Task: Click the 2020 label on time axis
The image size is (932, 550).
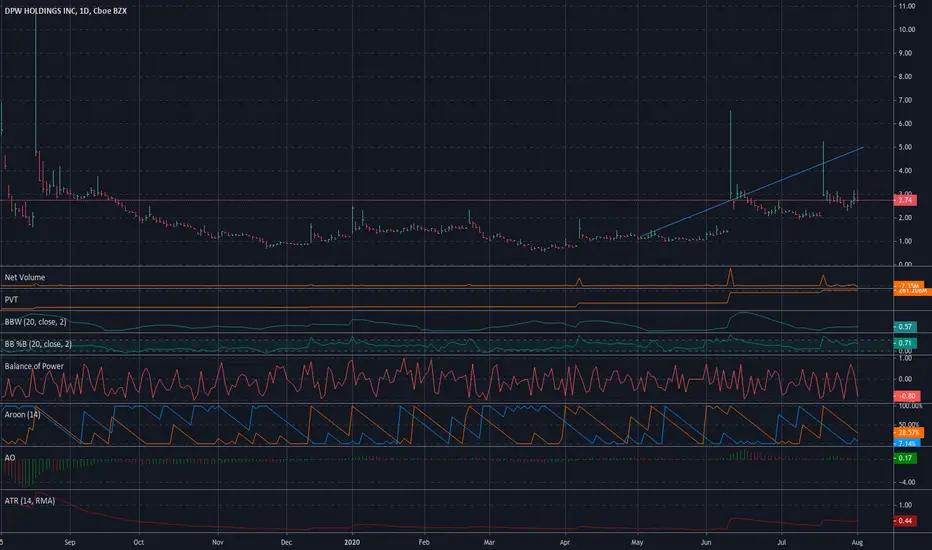Action: click(352, 542)
